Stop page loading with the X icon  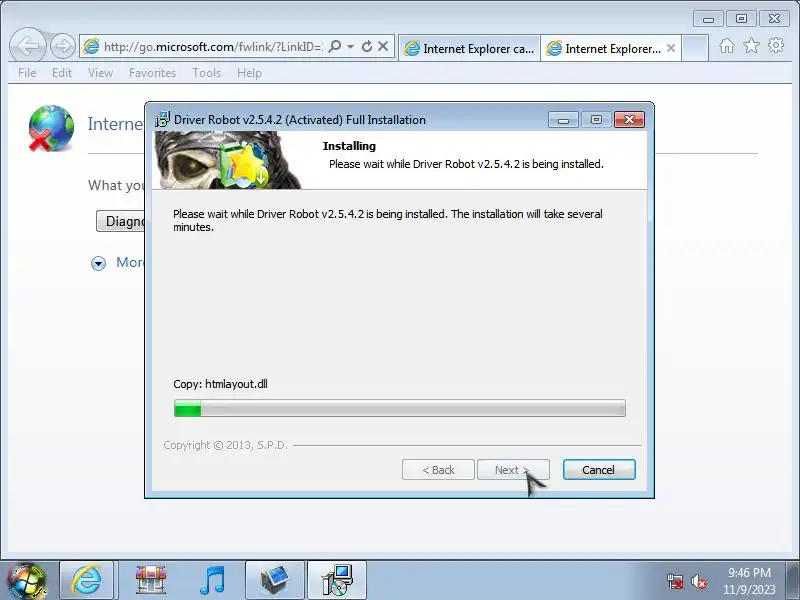(x=383, y=46)
